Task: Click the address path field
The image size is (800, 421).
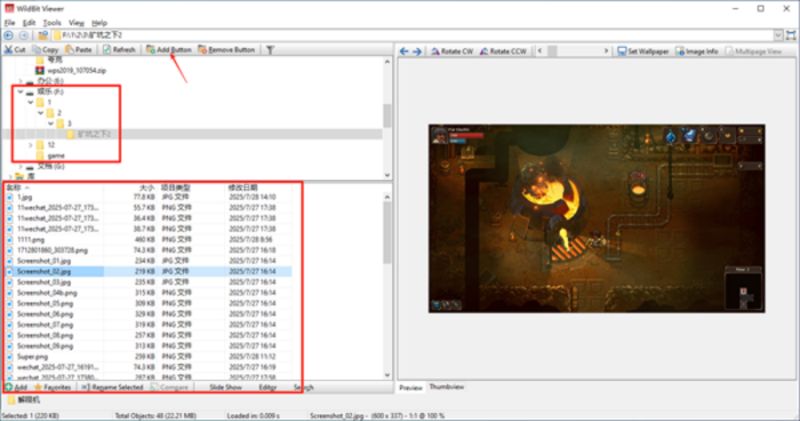Action: pyautogui.click(x=413, y=35)
